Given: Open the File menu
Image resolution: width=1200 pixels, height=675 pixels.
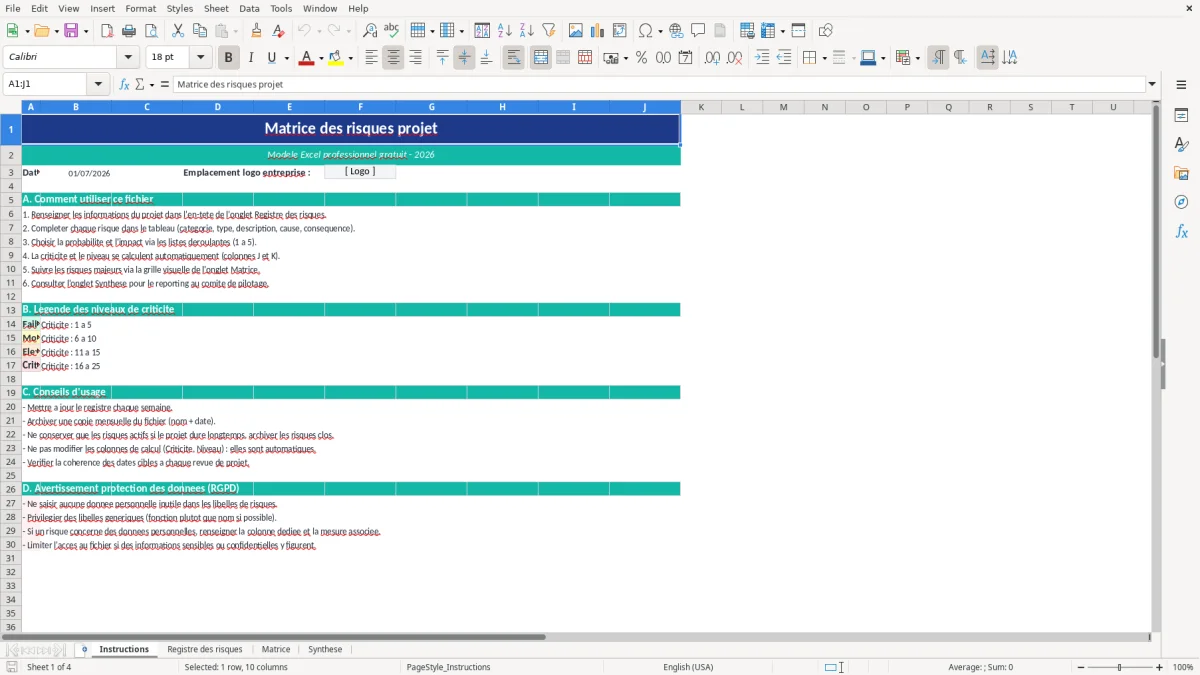Looking at the screenshot, I should point(13,8).
